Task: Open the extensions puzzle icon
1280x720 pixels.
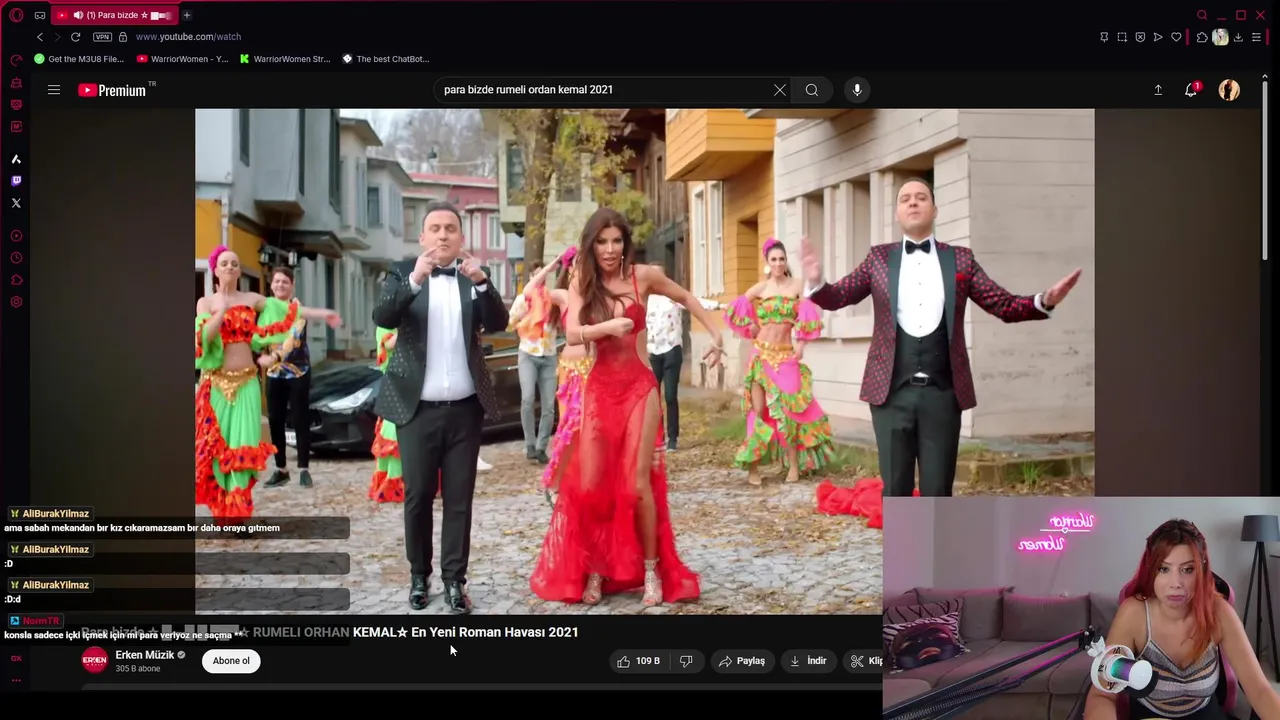Action: [x=1202, y=37]
